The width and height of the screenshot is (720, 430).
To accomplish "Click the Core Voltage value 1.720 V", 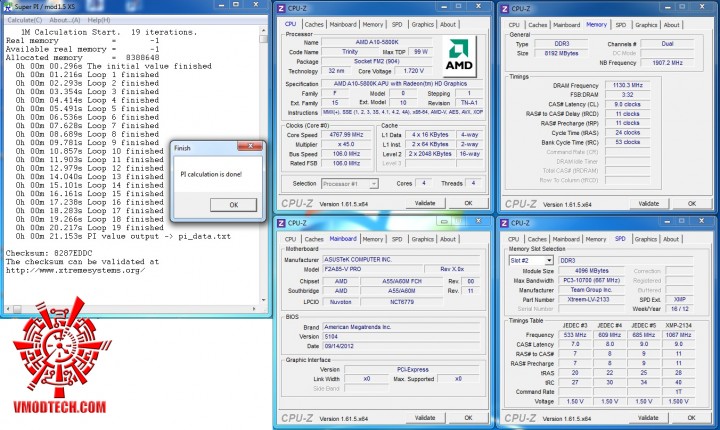I will (x=413, y=71).
